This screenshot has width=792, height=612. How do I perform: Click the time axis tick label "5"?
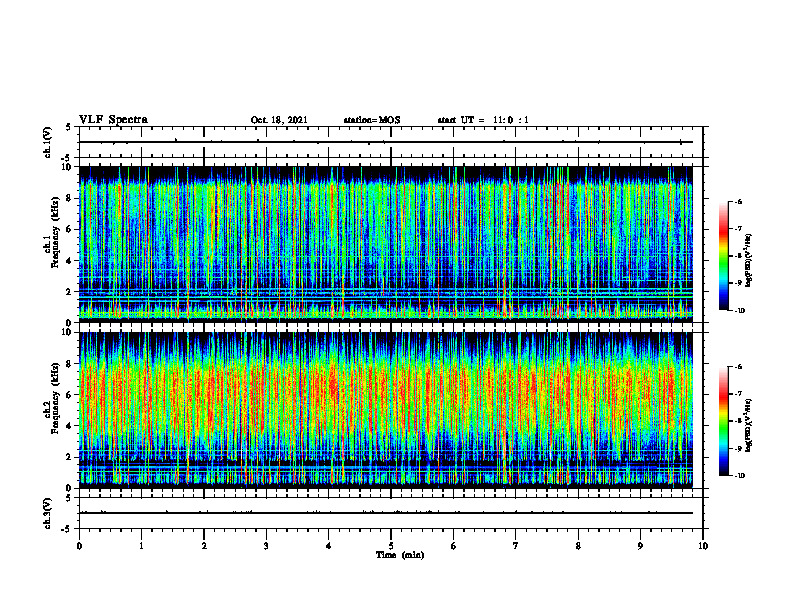click(391, 546)
